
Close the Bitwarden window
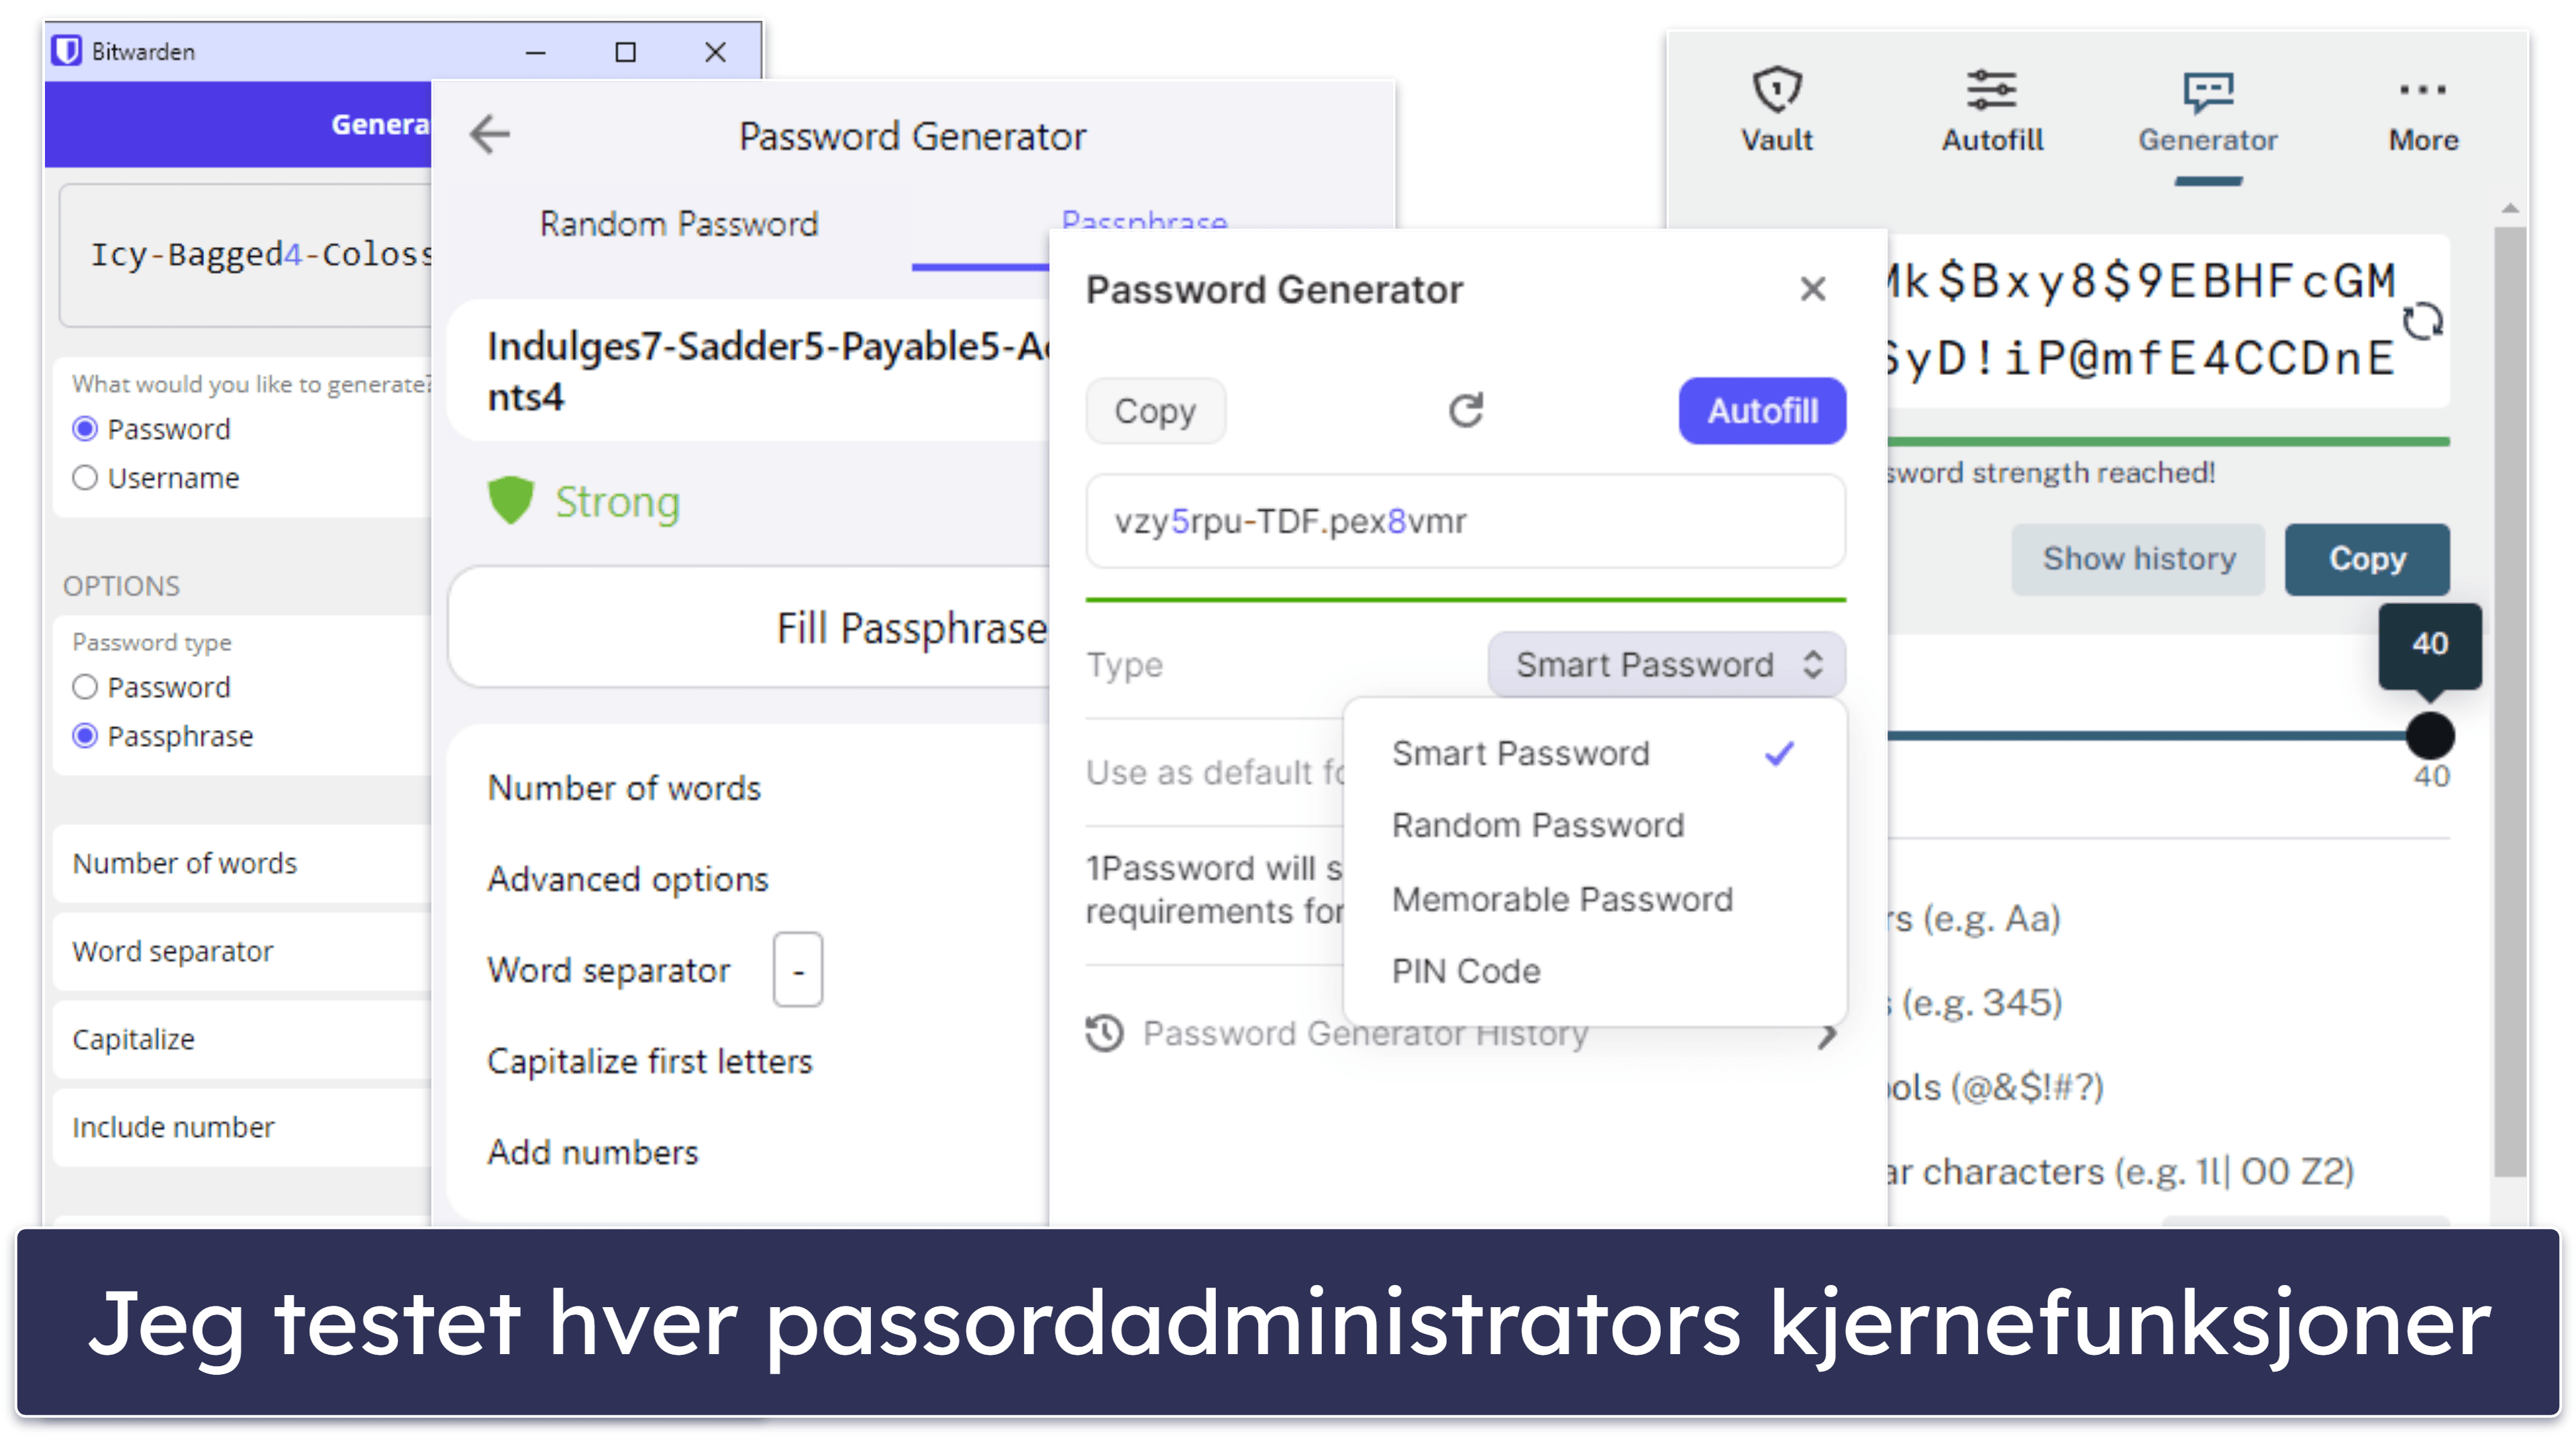click(715, 52)
